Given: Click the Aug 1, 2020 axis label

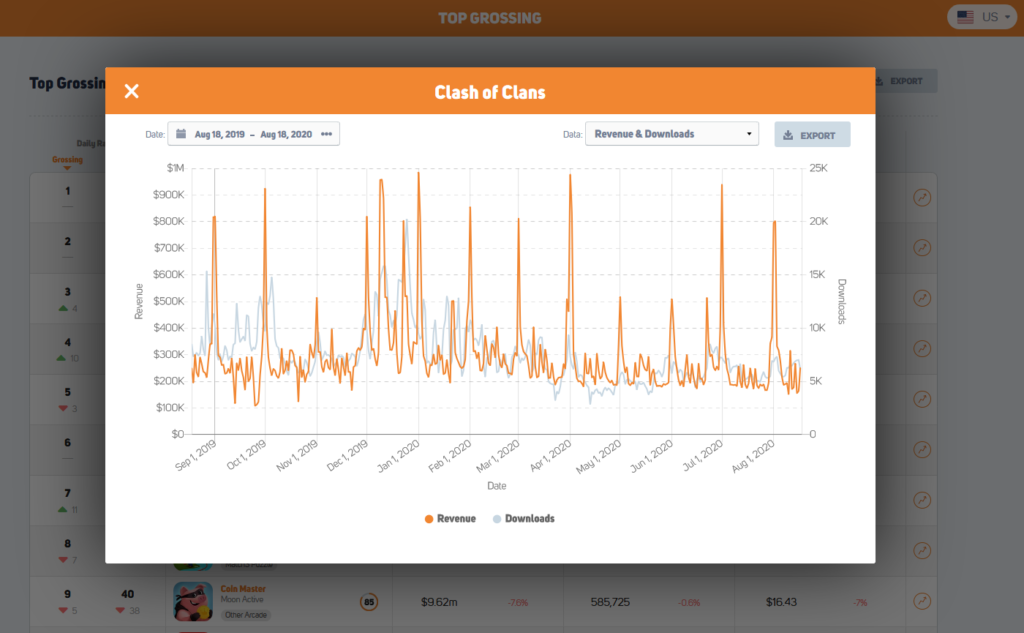Looking at the screenshot, I should 753,456.
